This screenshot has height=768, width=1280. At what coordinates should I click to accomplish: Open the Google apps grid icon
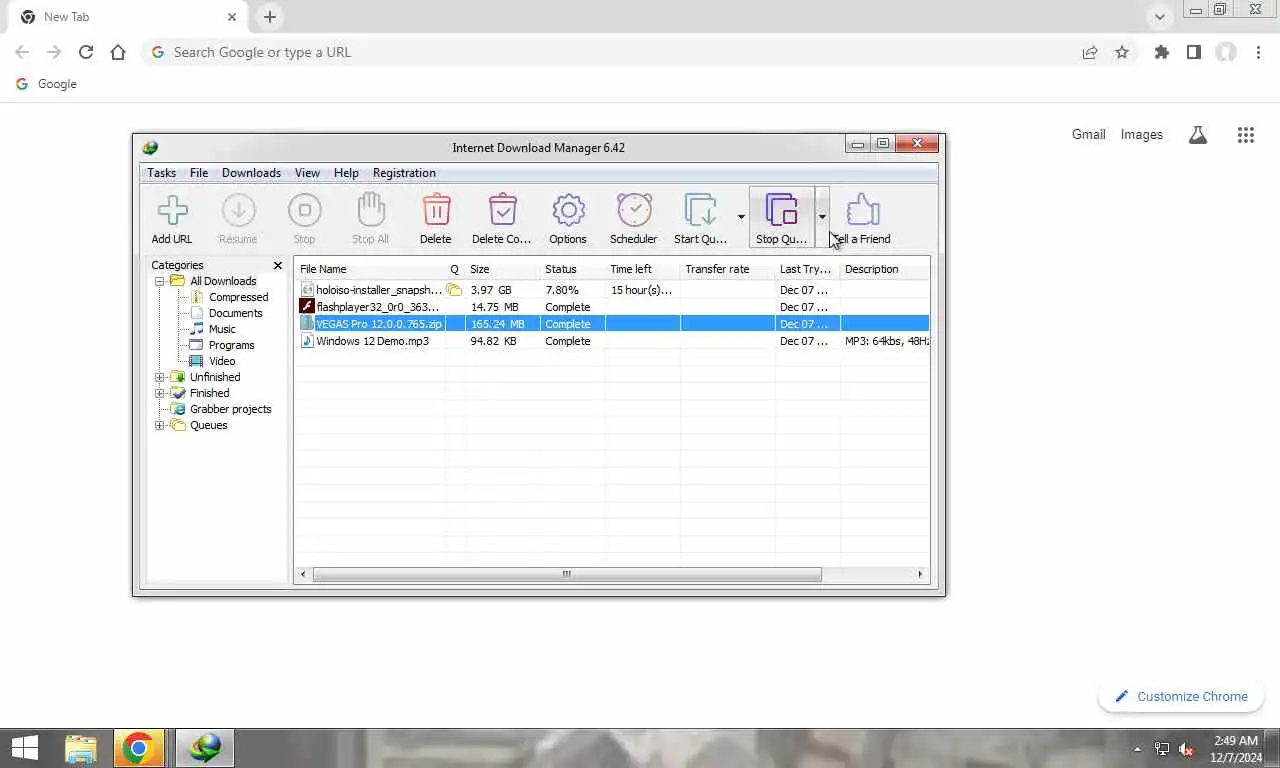click(x=1246, y=135)
